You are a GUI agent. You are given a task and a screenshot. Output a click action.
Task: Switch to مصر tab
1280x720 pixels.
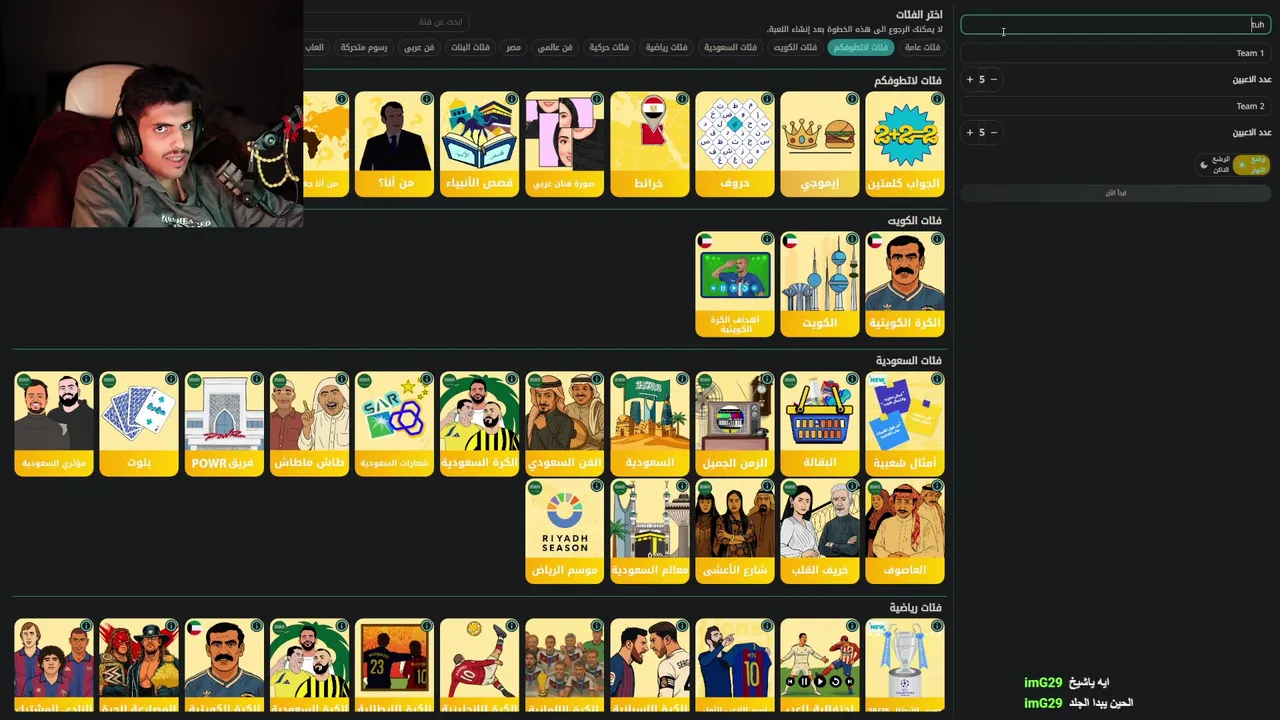tap(513, 47)
